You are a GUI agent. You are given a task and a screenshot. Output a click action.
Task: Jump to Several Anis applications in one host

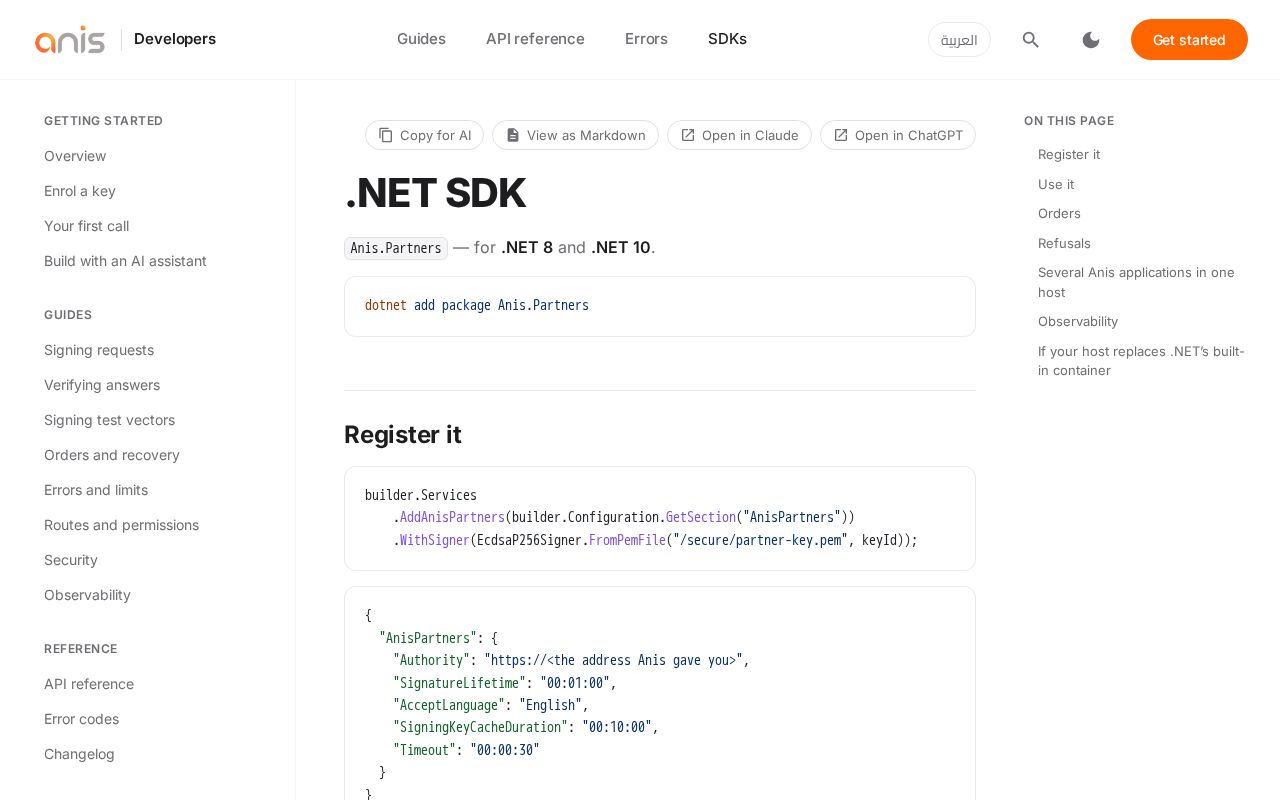click(1136, 282)
